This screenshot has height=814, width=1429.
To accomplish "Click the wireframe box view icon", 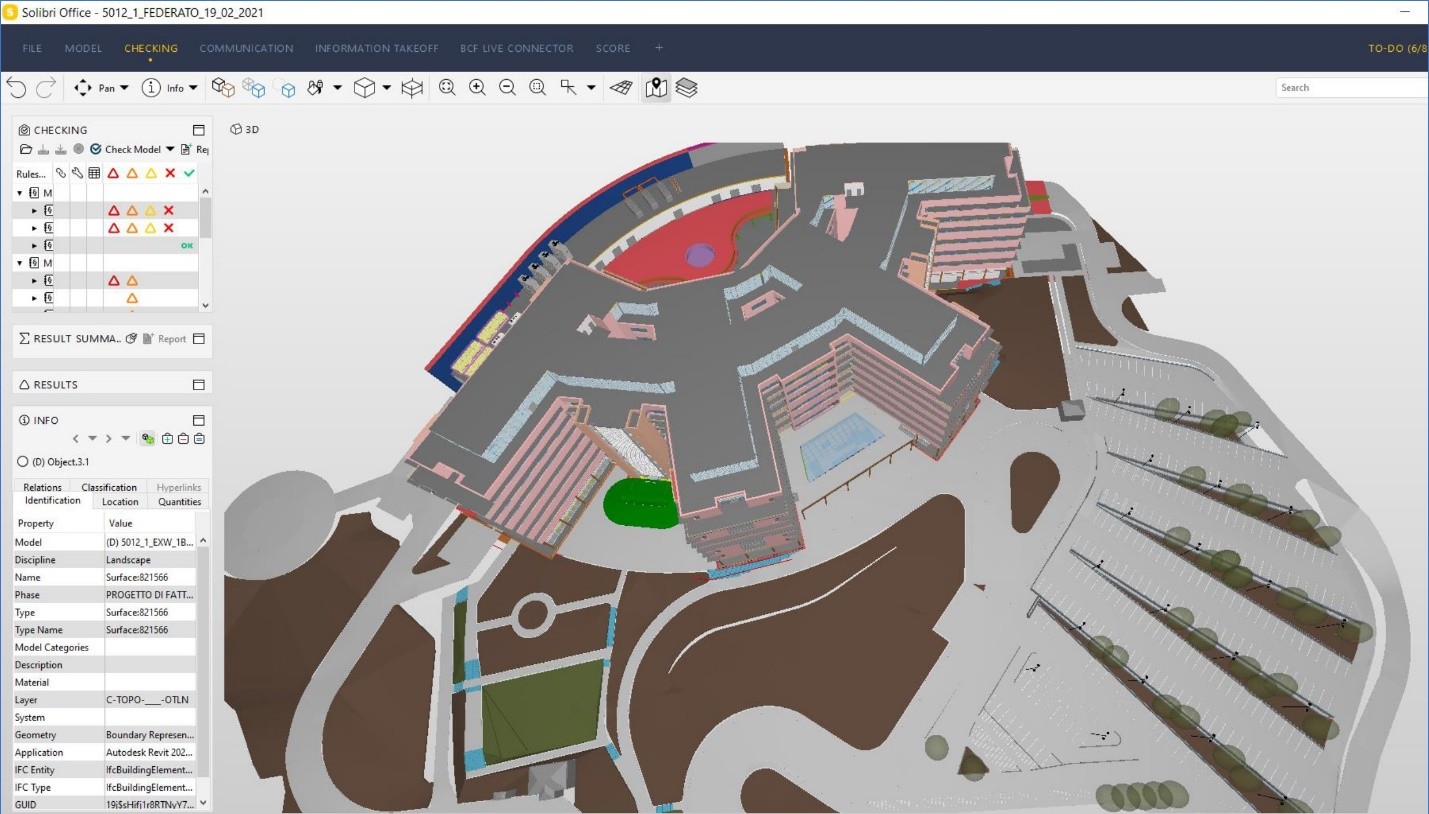I will [411, 88].
